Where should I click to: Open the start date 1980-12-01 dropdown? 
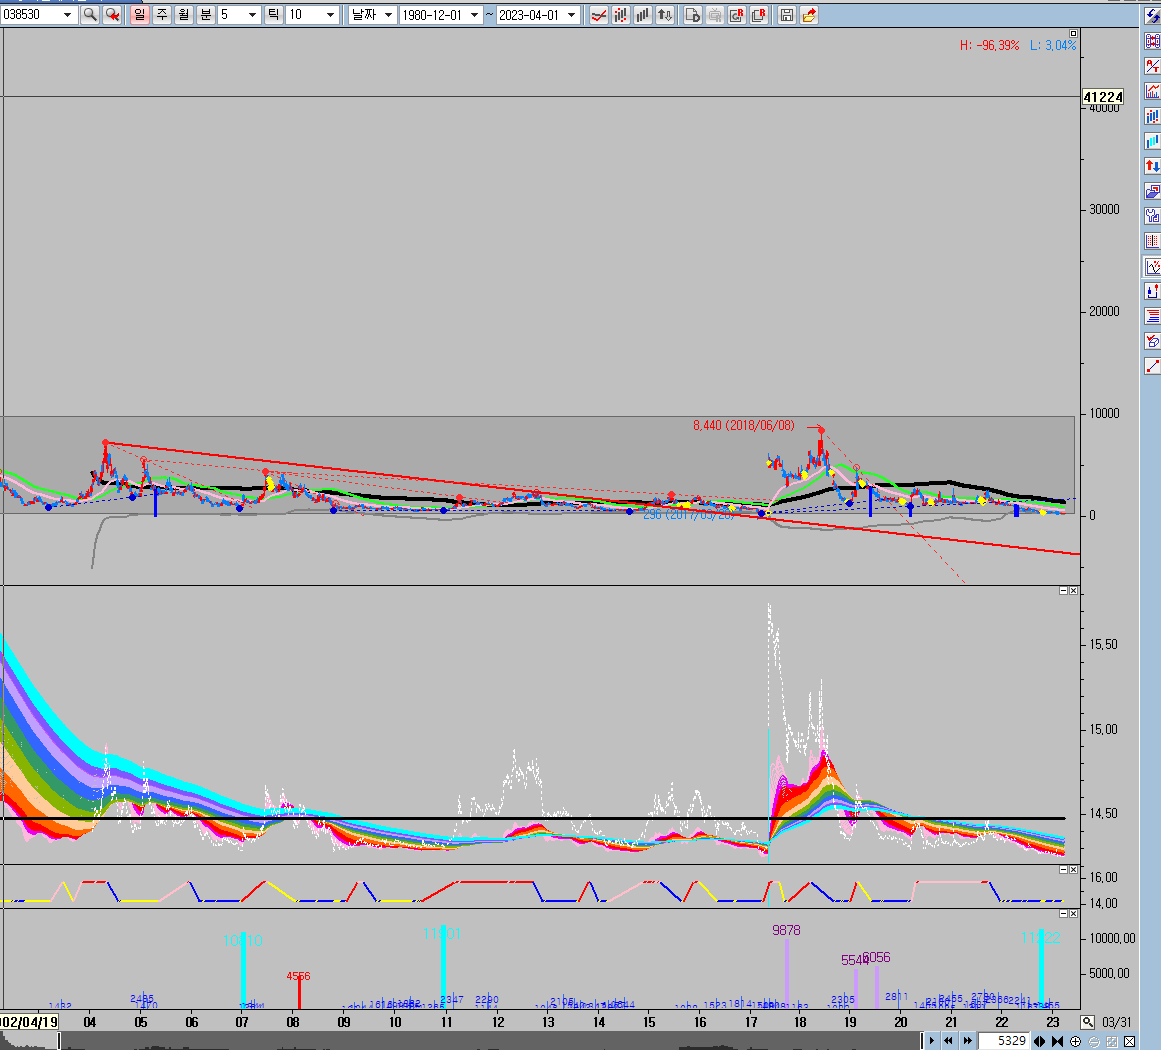pyautogui.click(x=474, y=15)
